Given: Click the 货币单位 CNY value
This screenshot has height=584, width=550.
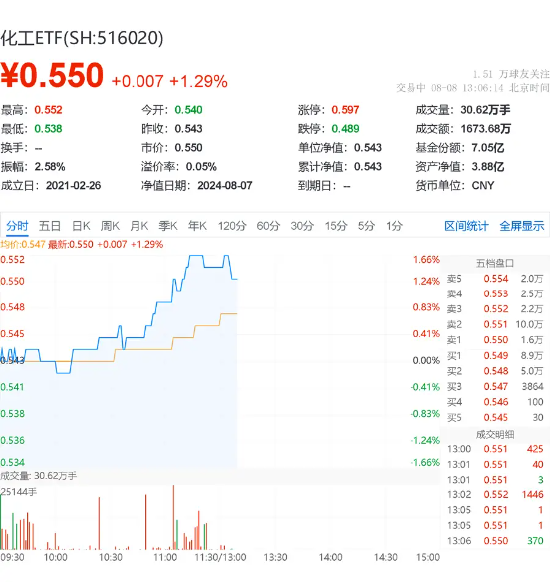Looking at the screenshot, I should 483,185.
